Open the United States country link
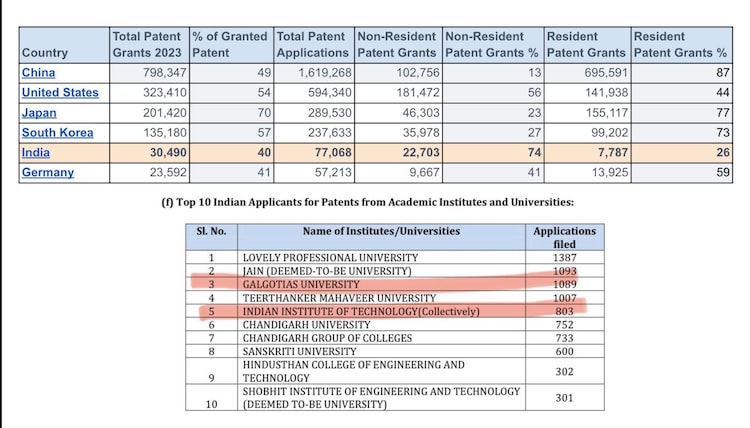This screenshot has width=750, height=428. tap(60, 93)
